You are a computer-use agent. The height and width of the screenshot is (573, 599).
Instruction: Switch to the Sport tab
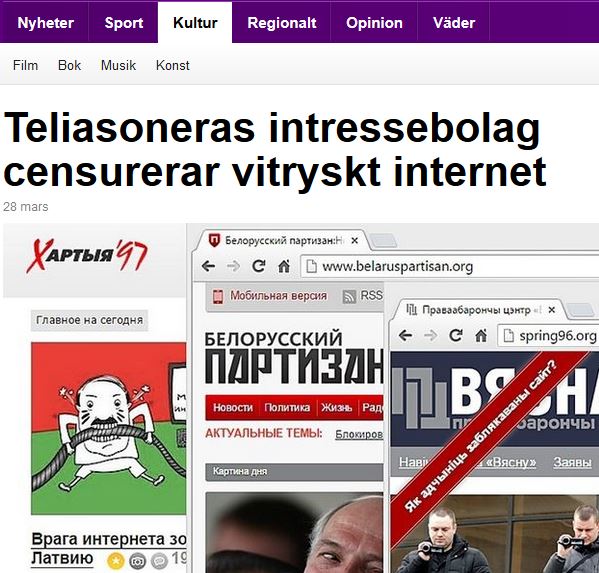pyautogui.click(x=124, y=23)
